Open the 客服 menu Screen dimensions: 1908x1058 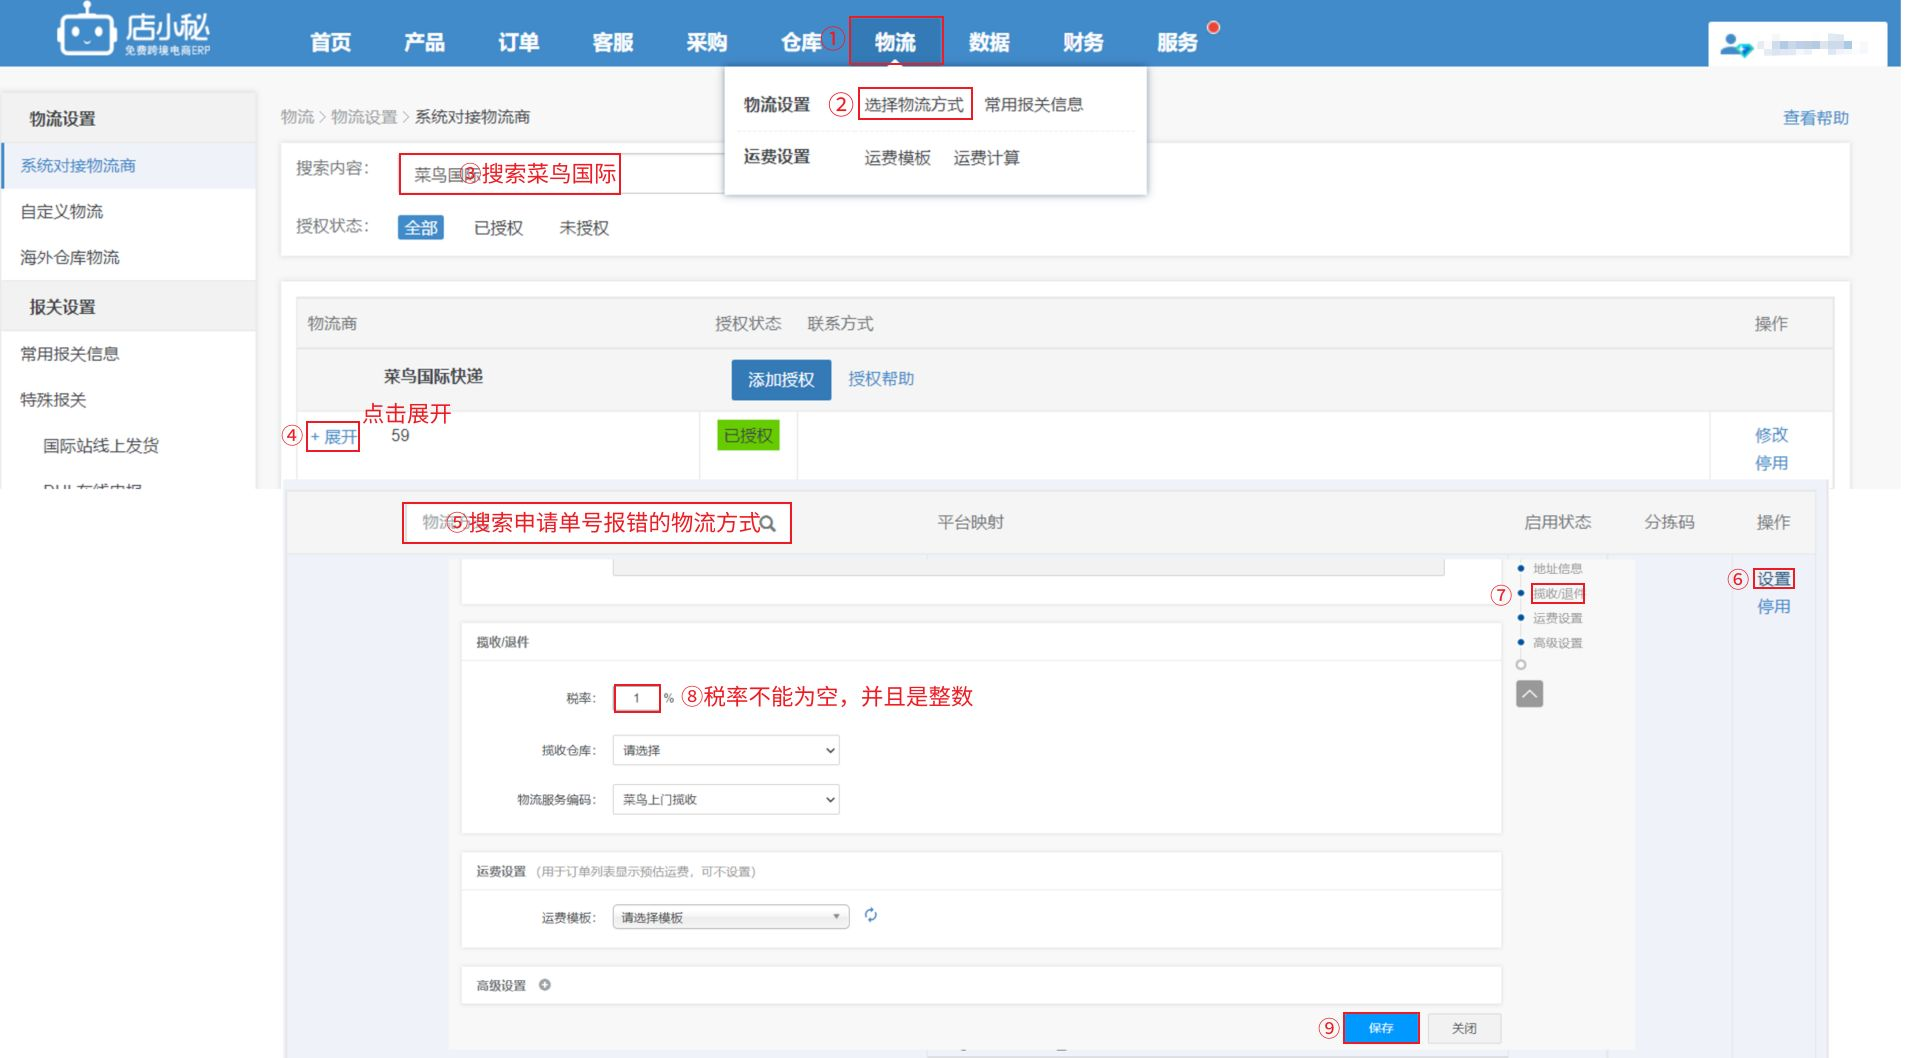613,42
